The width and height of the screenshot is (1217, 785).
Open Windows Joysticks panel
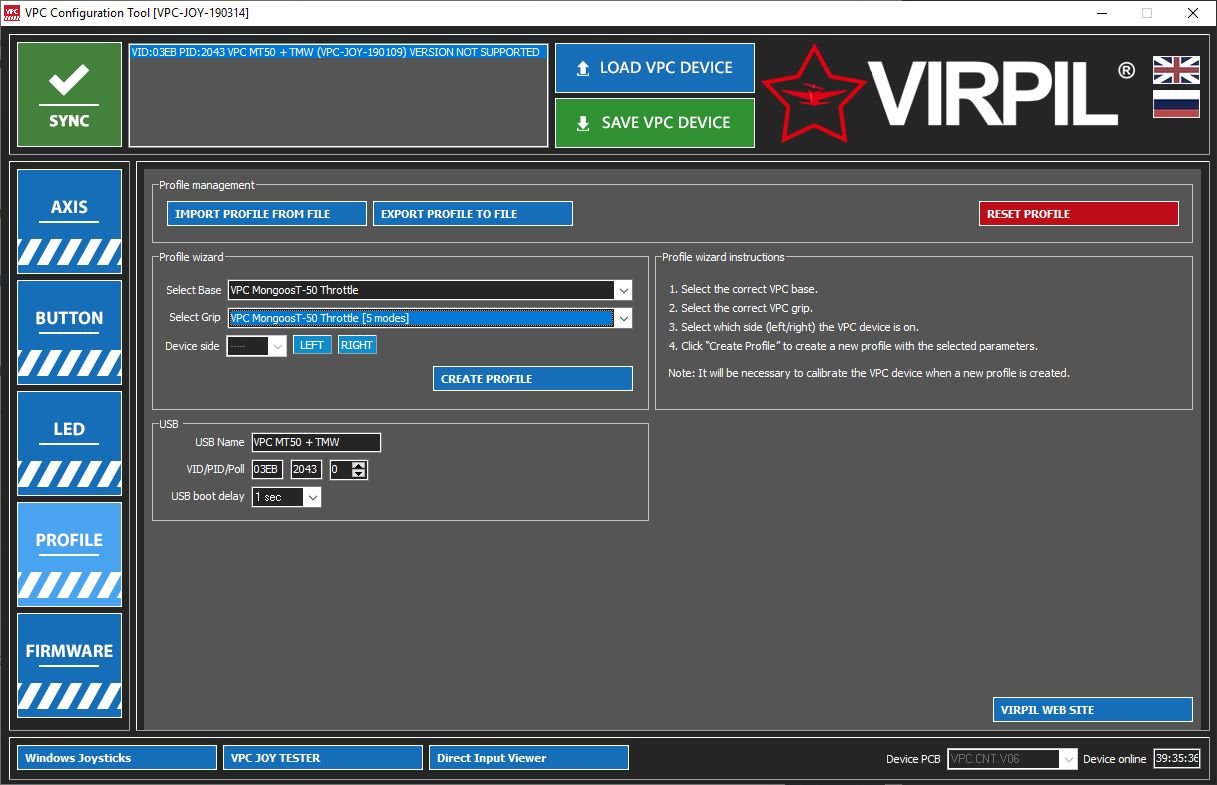(117, 758)
